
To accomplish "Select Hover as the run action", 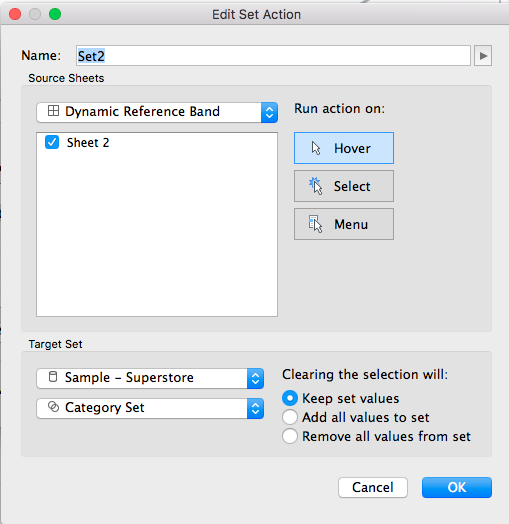I will click(344, 148).
